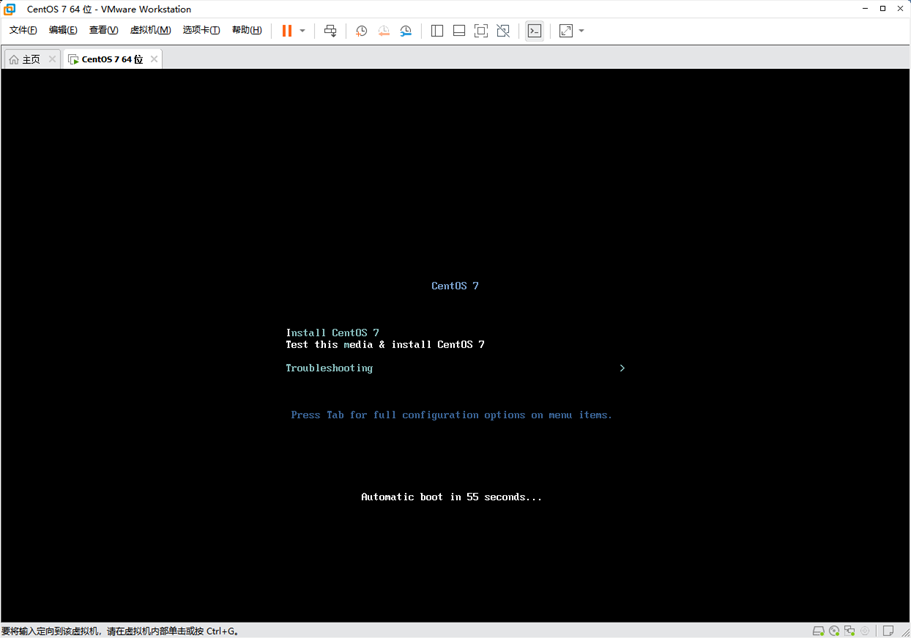Open the 虚拟机(M) menu
911x638 pixels.
click(x=150, y=30)
